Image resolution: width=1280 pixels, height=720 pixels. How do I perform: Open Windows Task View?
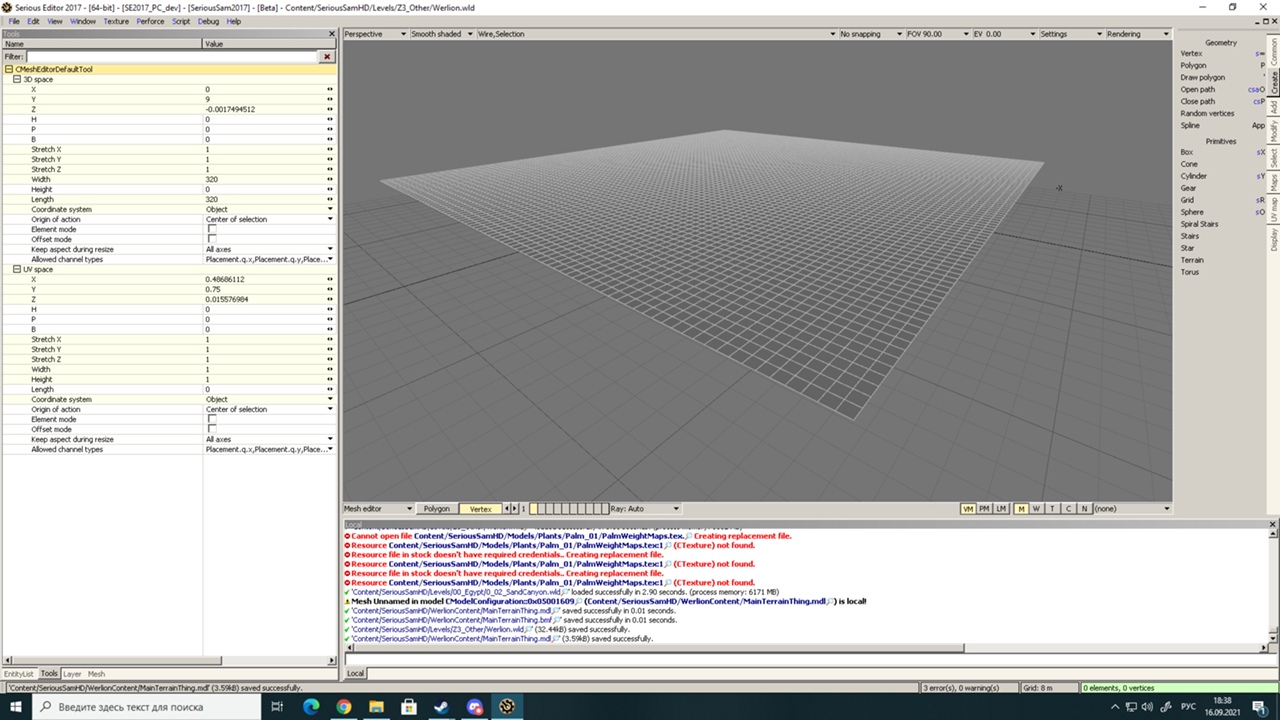pos(278,707)
